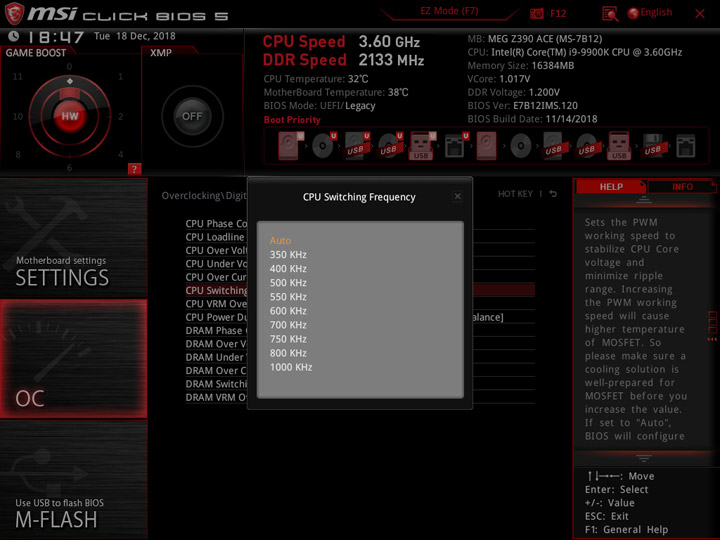Screen dimensions: 720x540
Task: Select UEFI network boot device icon
Action: pos(456,146)
